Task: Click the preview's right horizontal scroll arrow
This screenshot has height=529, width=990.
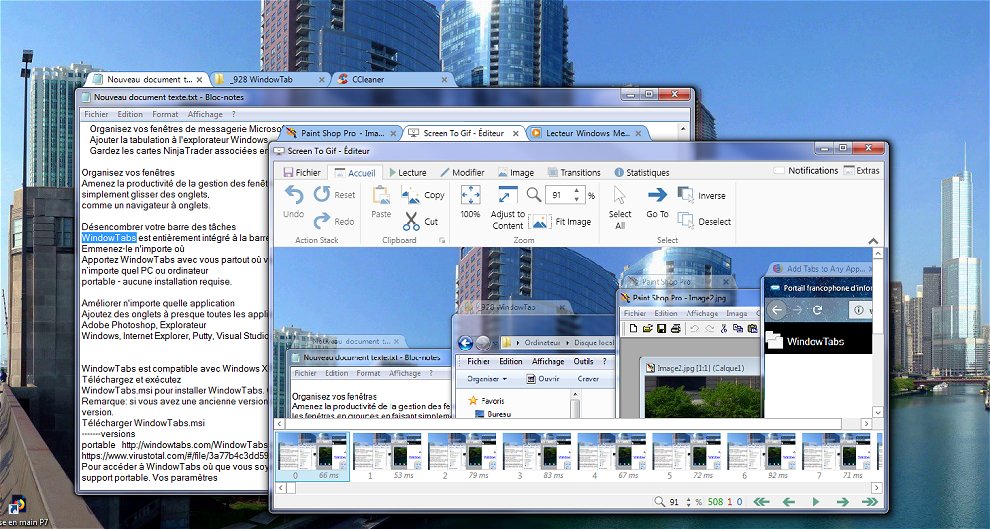Action: pos(866,424)
